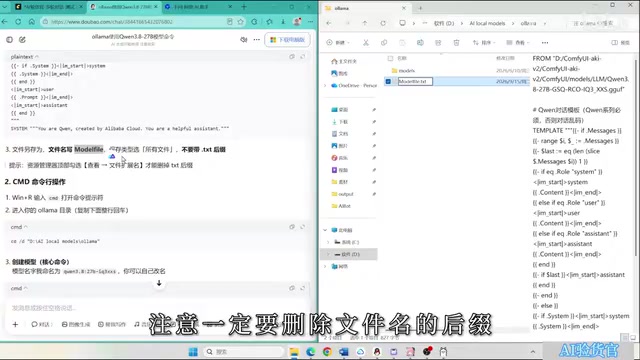Uncheck the Modelfile.txt checkbox
Screen dimensions: 640x360
click(388, 82)
